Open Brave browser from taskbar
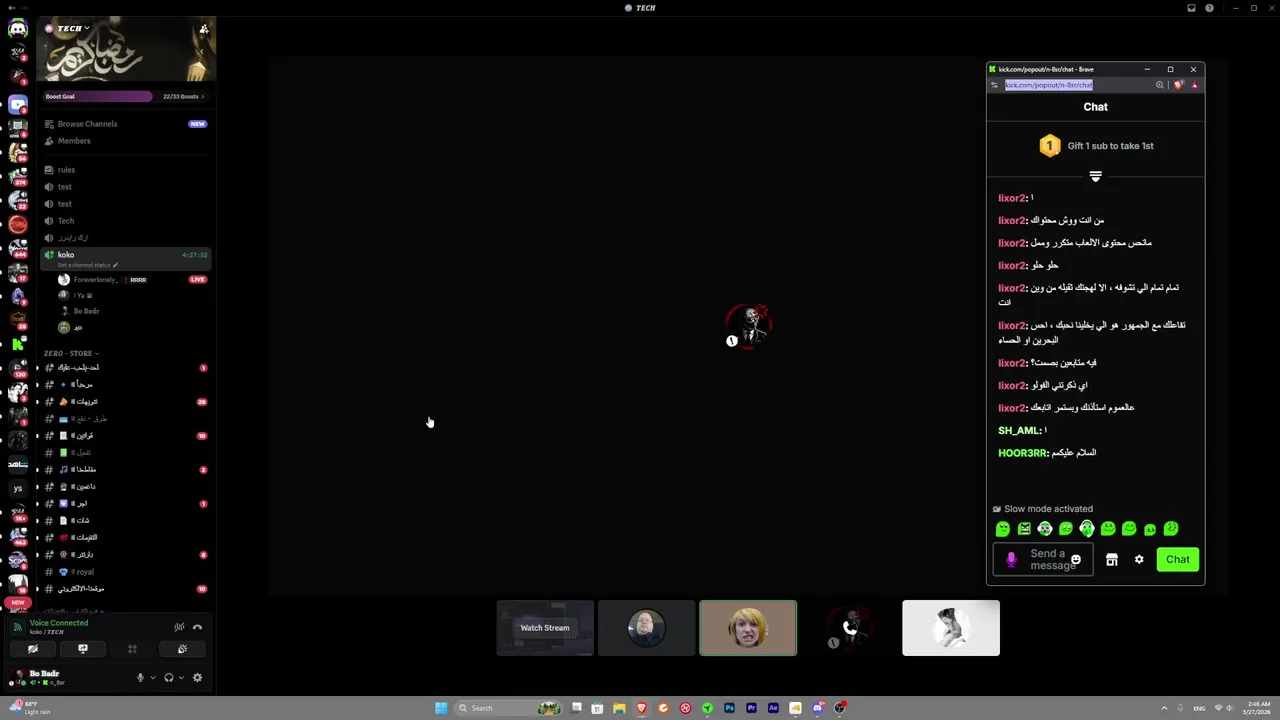 [641, 708]
